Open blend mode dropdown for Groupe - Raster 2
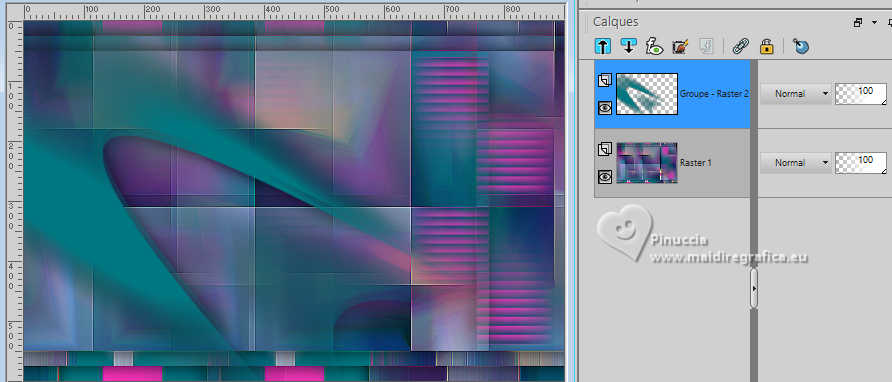Image resolution: width=892 pixels, height=382 pixels. click(x=795, y=94)
